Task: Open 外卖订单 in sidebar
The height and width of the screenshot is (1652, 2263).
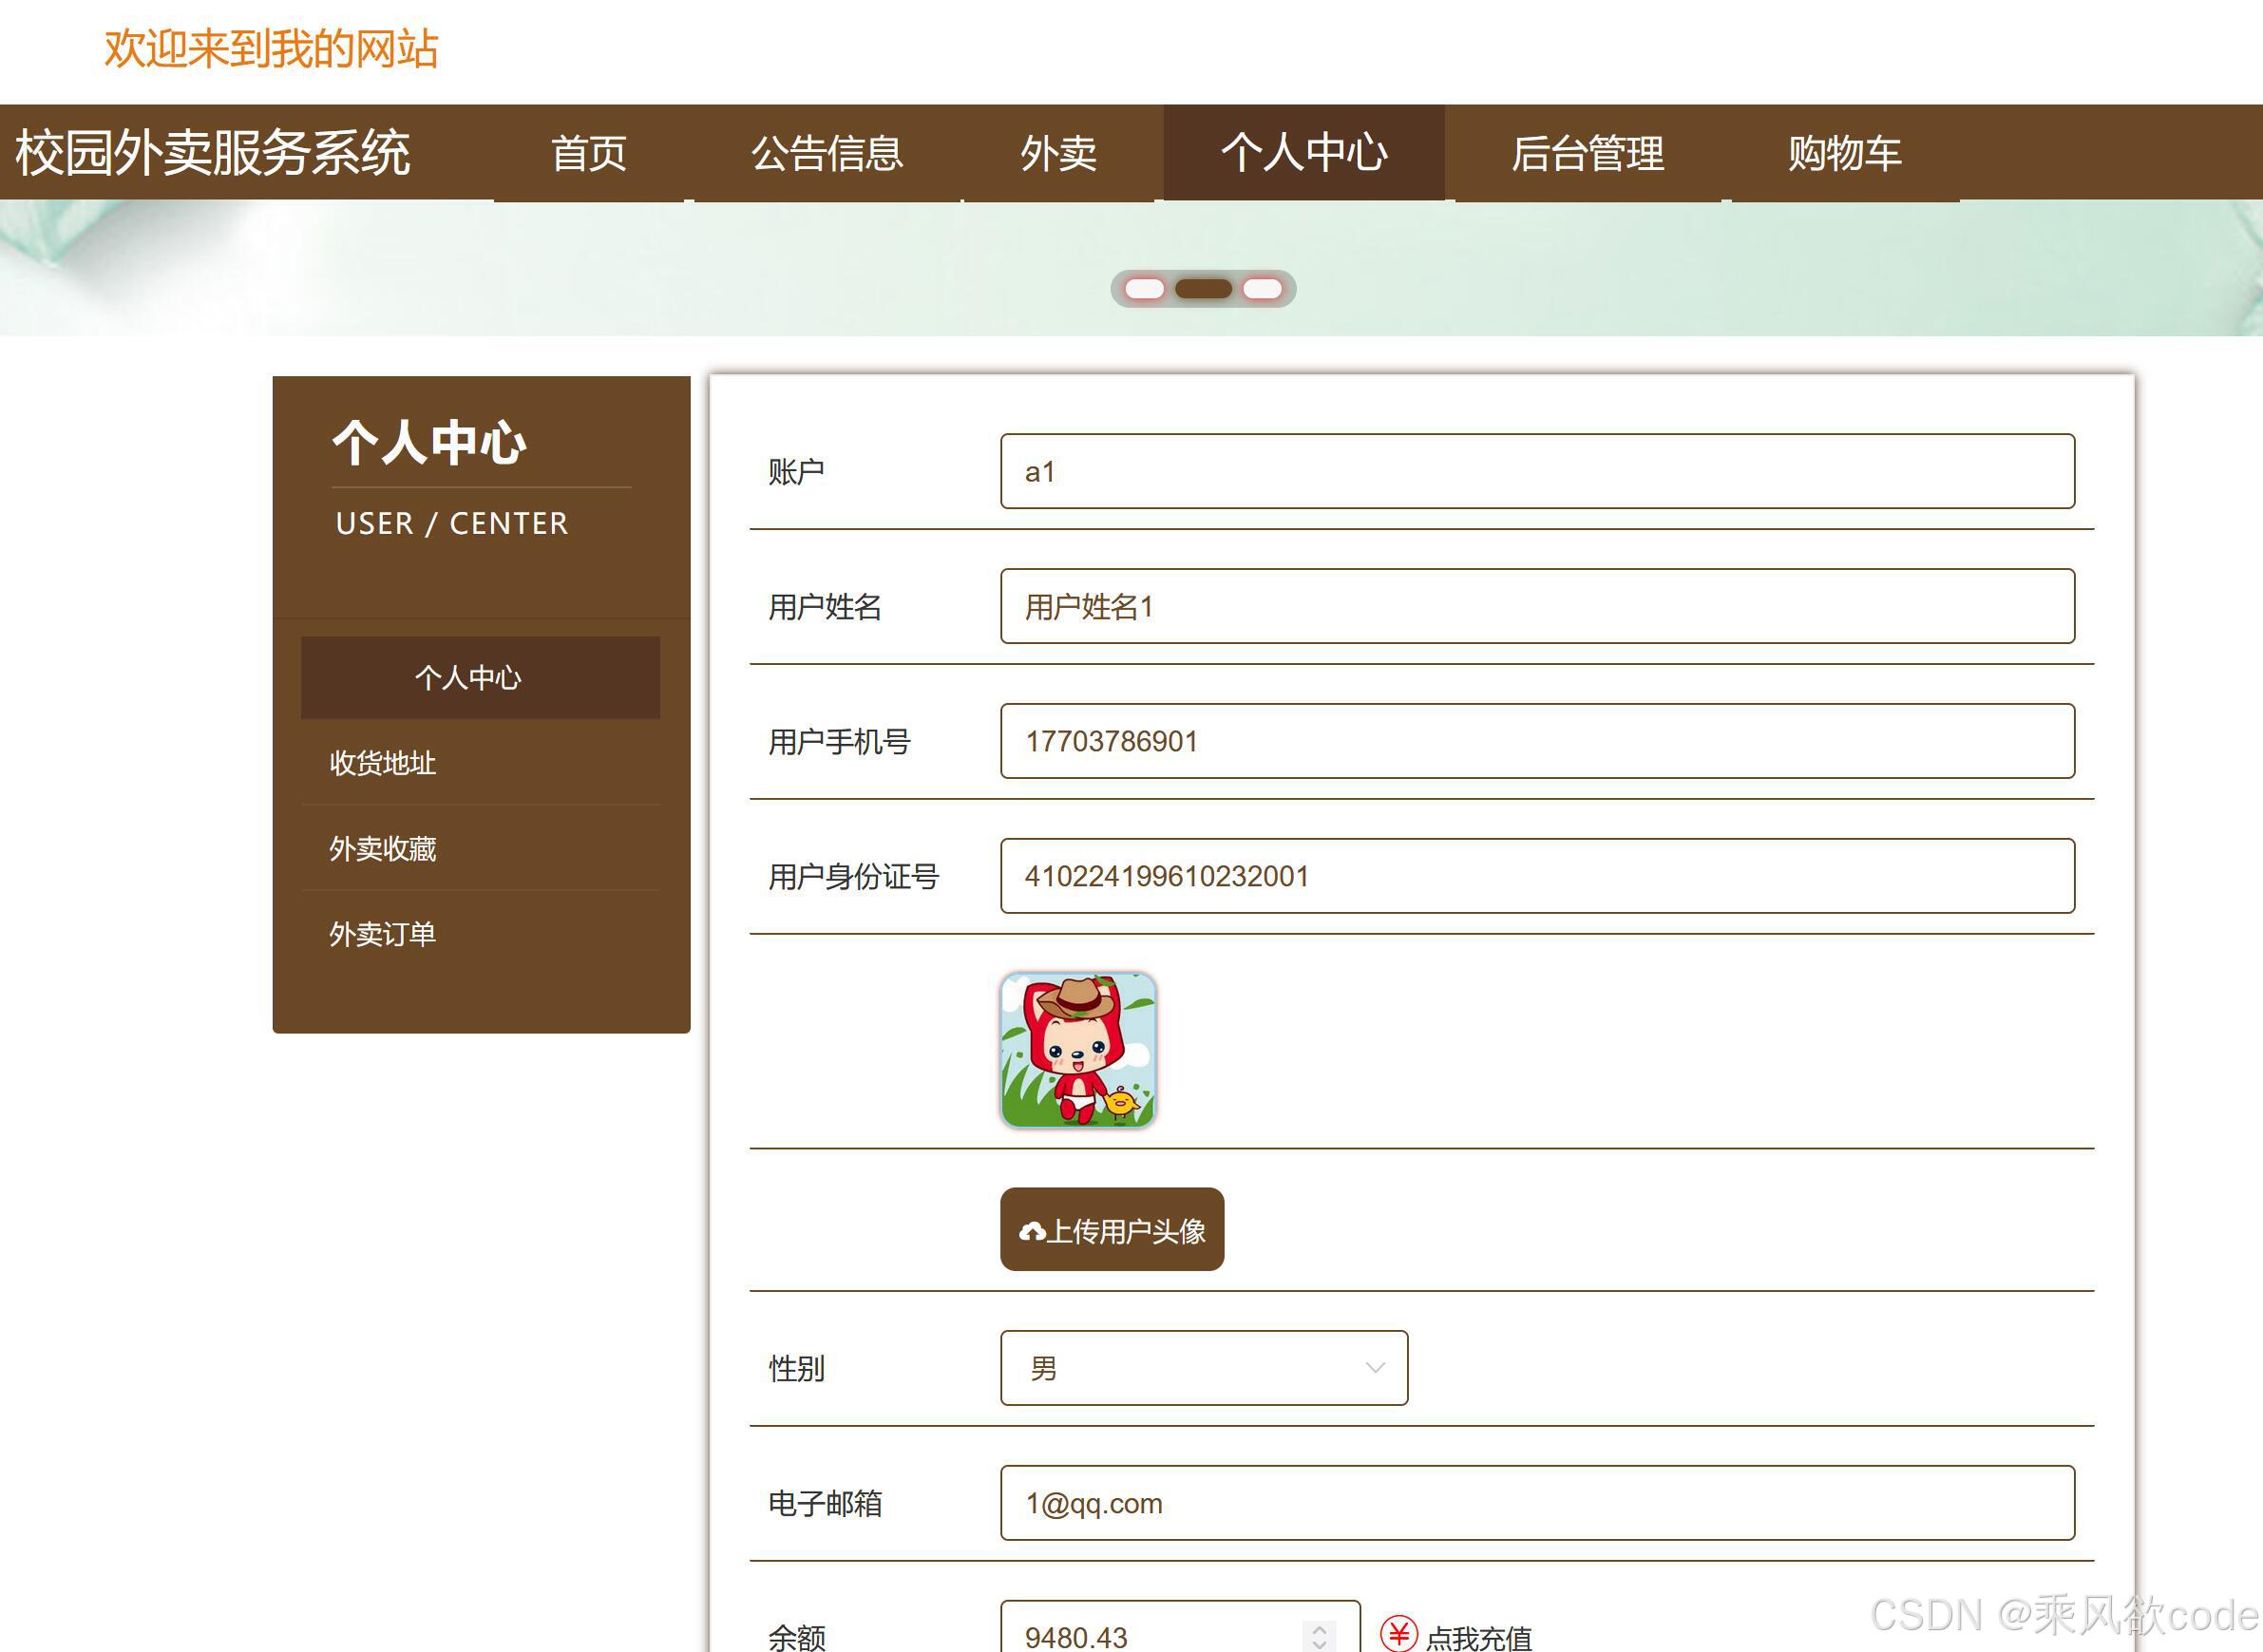Action: click(x=383, y=934)
